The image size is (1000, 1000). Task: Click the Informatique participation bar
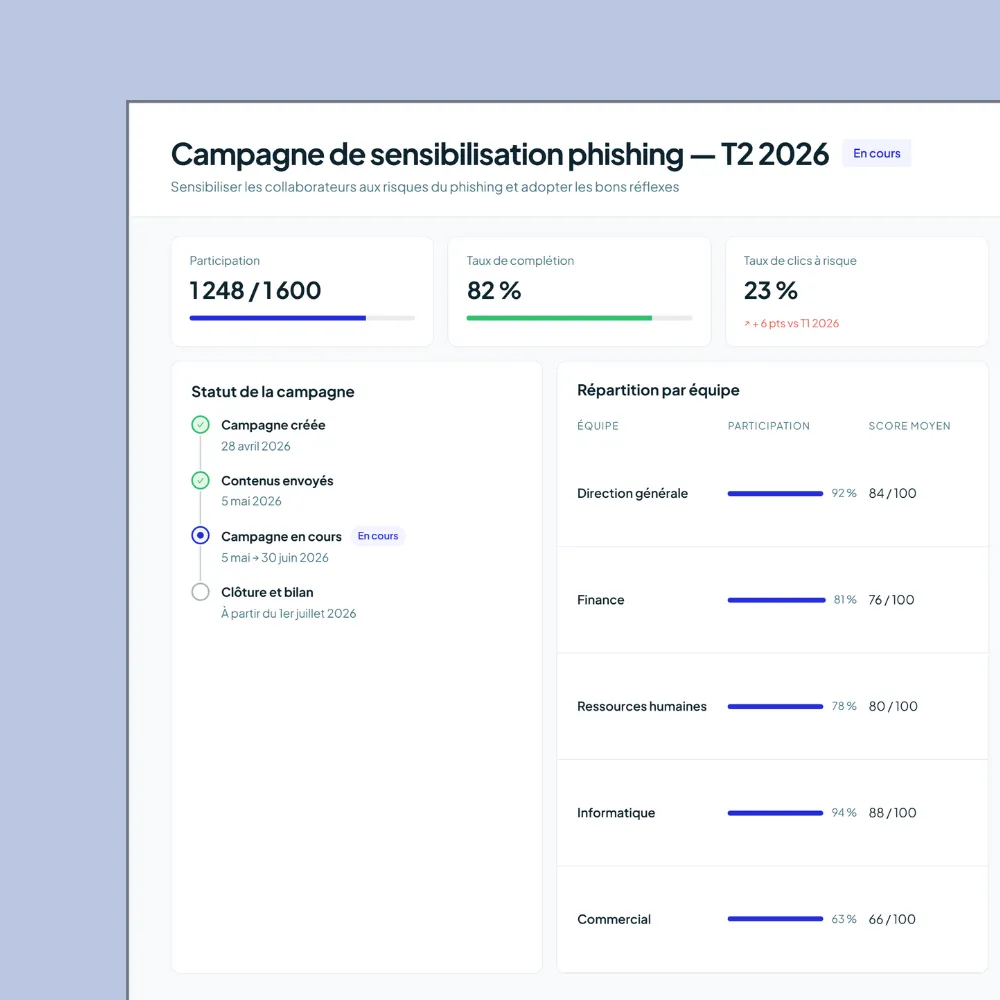click(x=776, y=813)
